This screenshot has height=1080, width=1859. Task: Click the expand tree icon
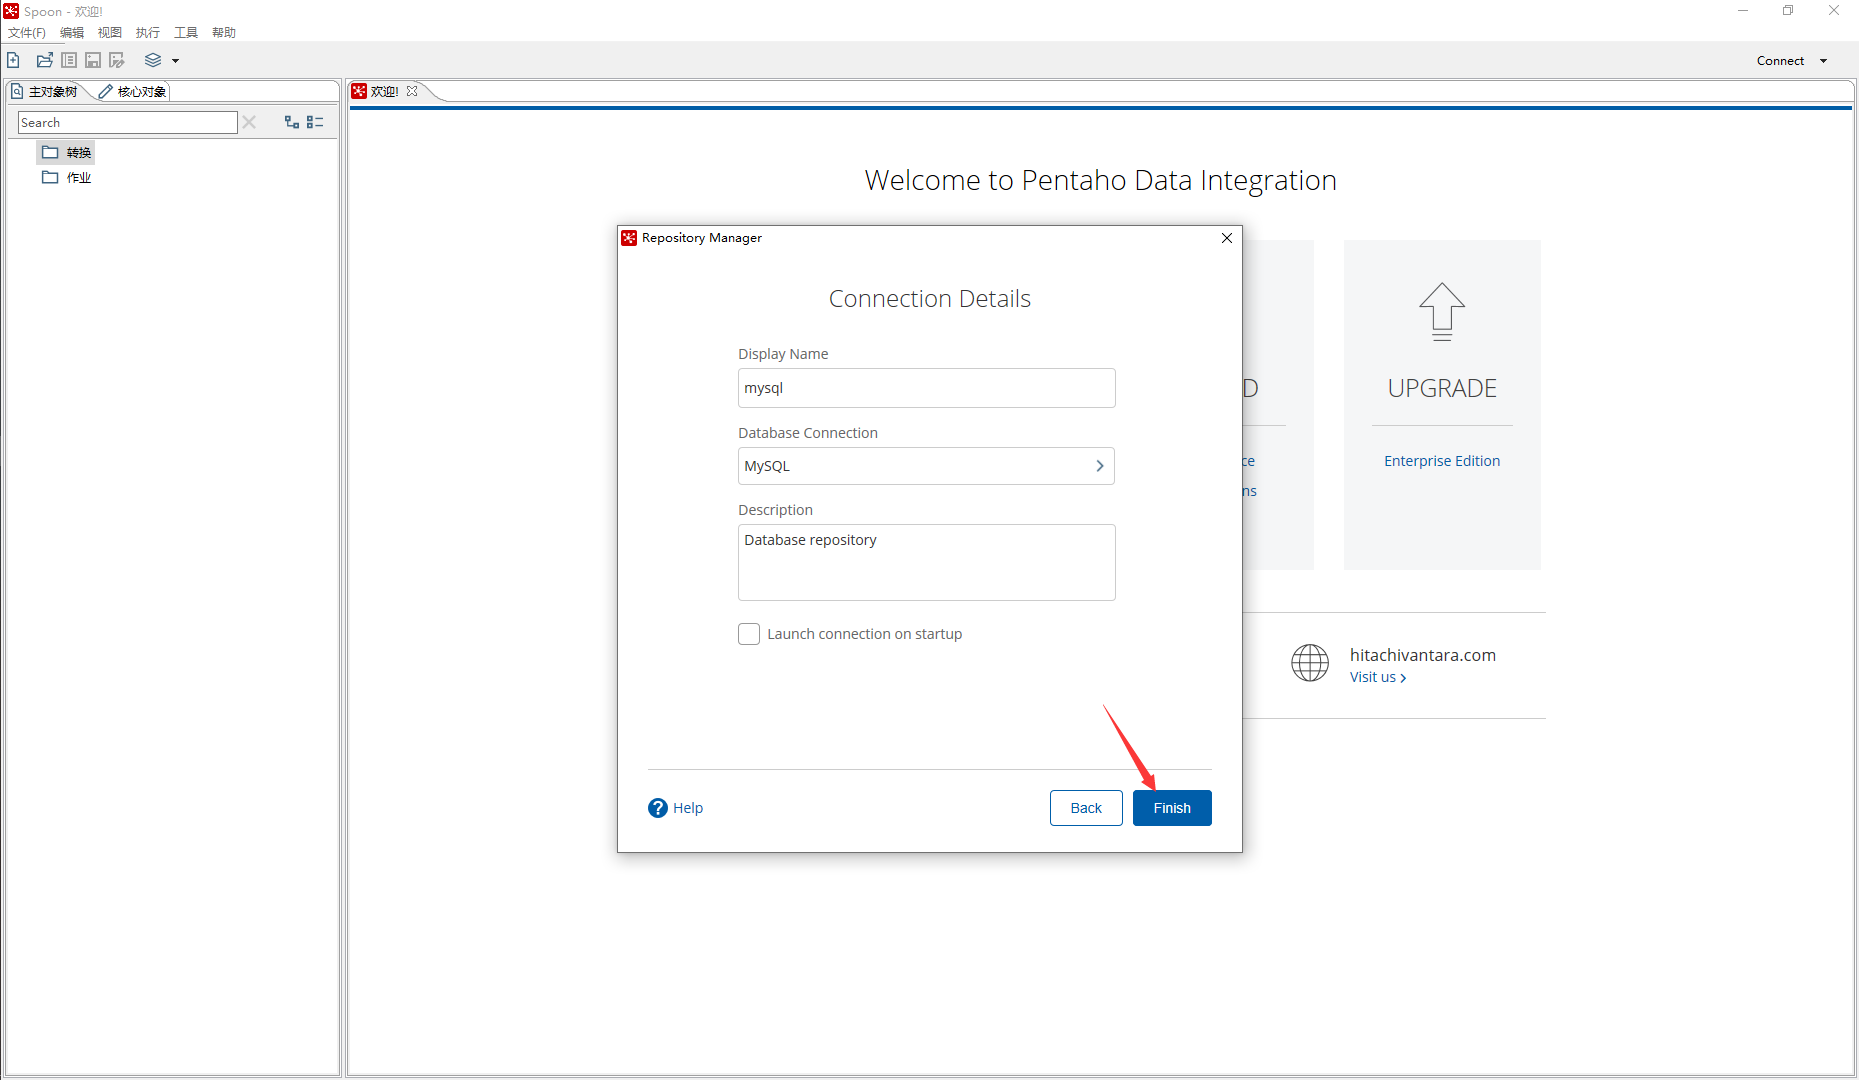click(292, 122)
